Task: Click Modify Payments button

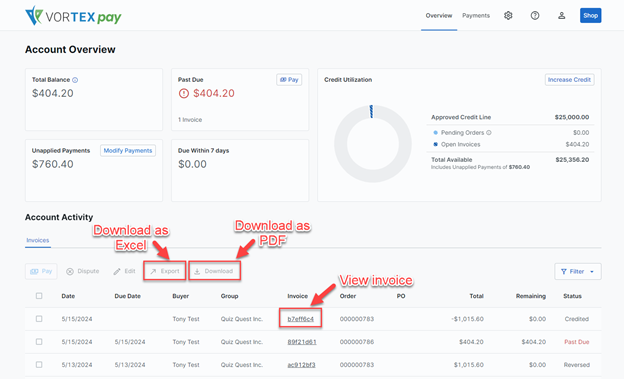Action: pos(128,150)
